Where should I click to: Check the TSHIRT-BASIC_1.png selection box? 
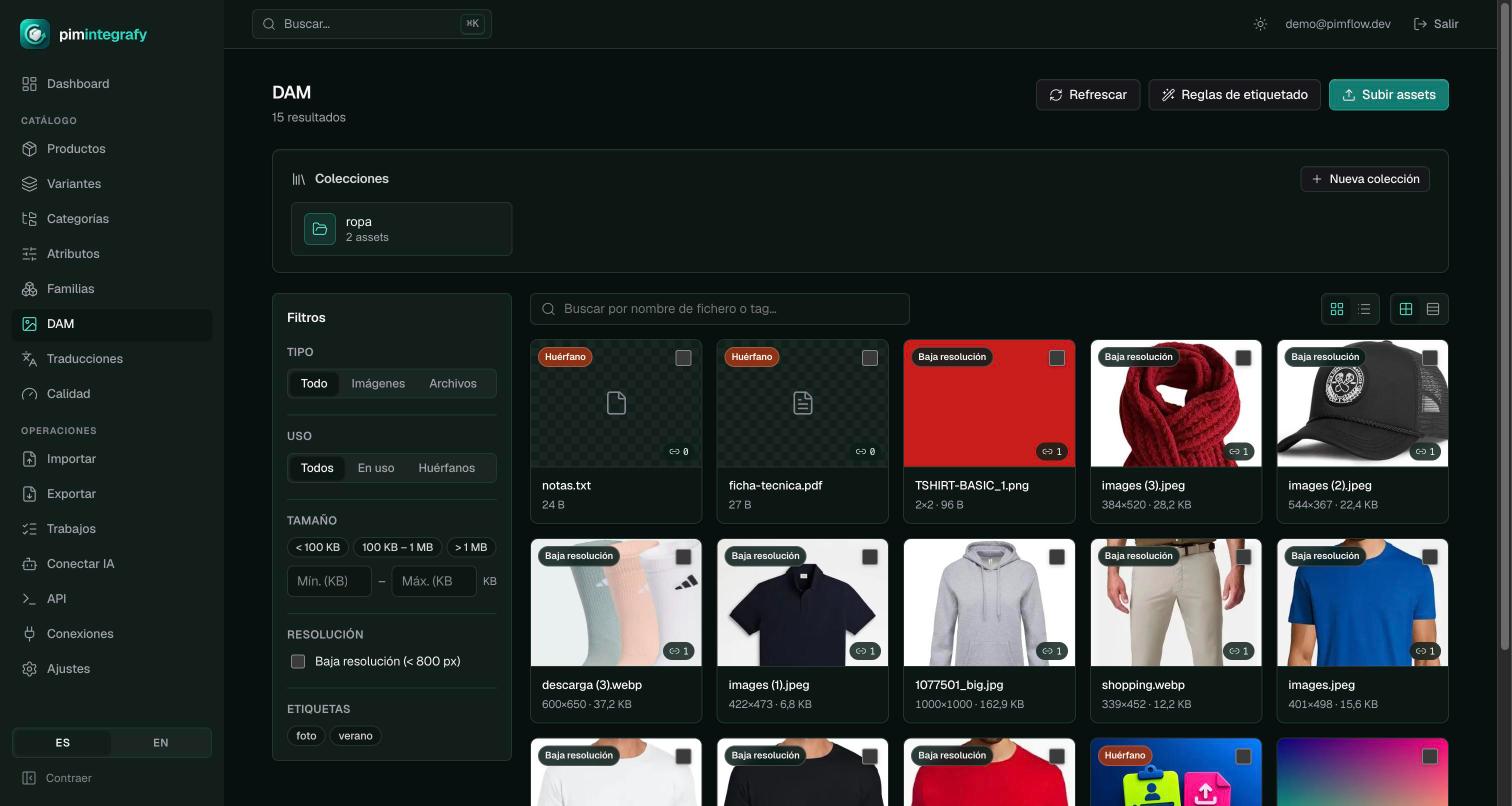[x=1056, y=358]
